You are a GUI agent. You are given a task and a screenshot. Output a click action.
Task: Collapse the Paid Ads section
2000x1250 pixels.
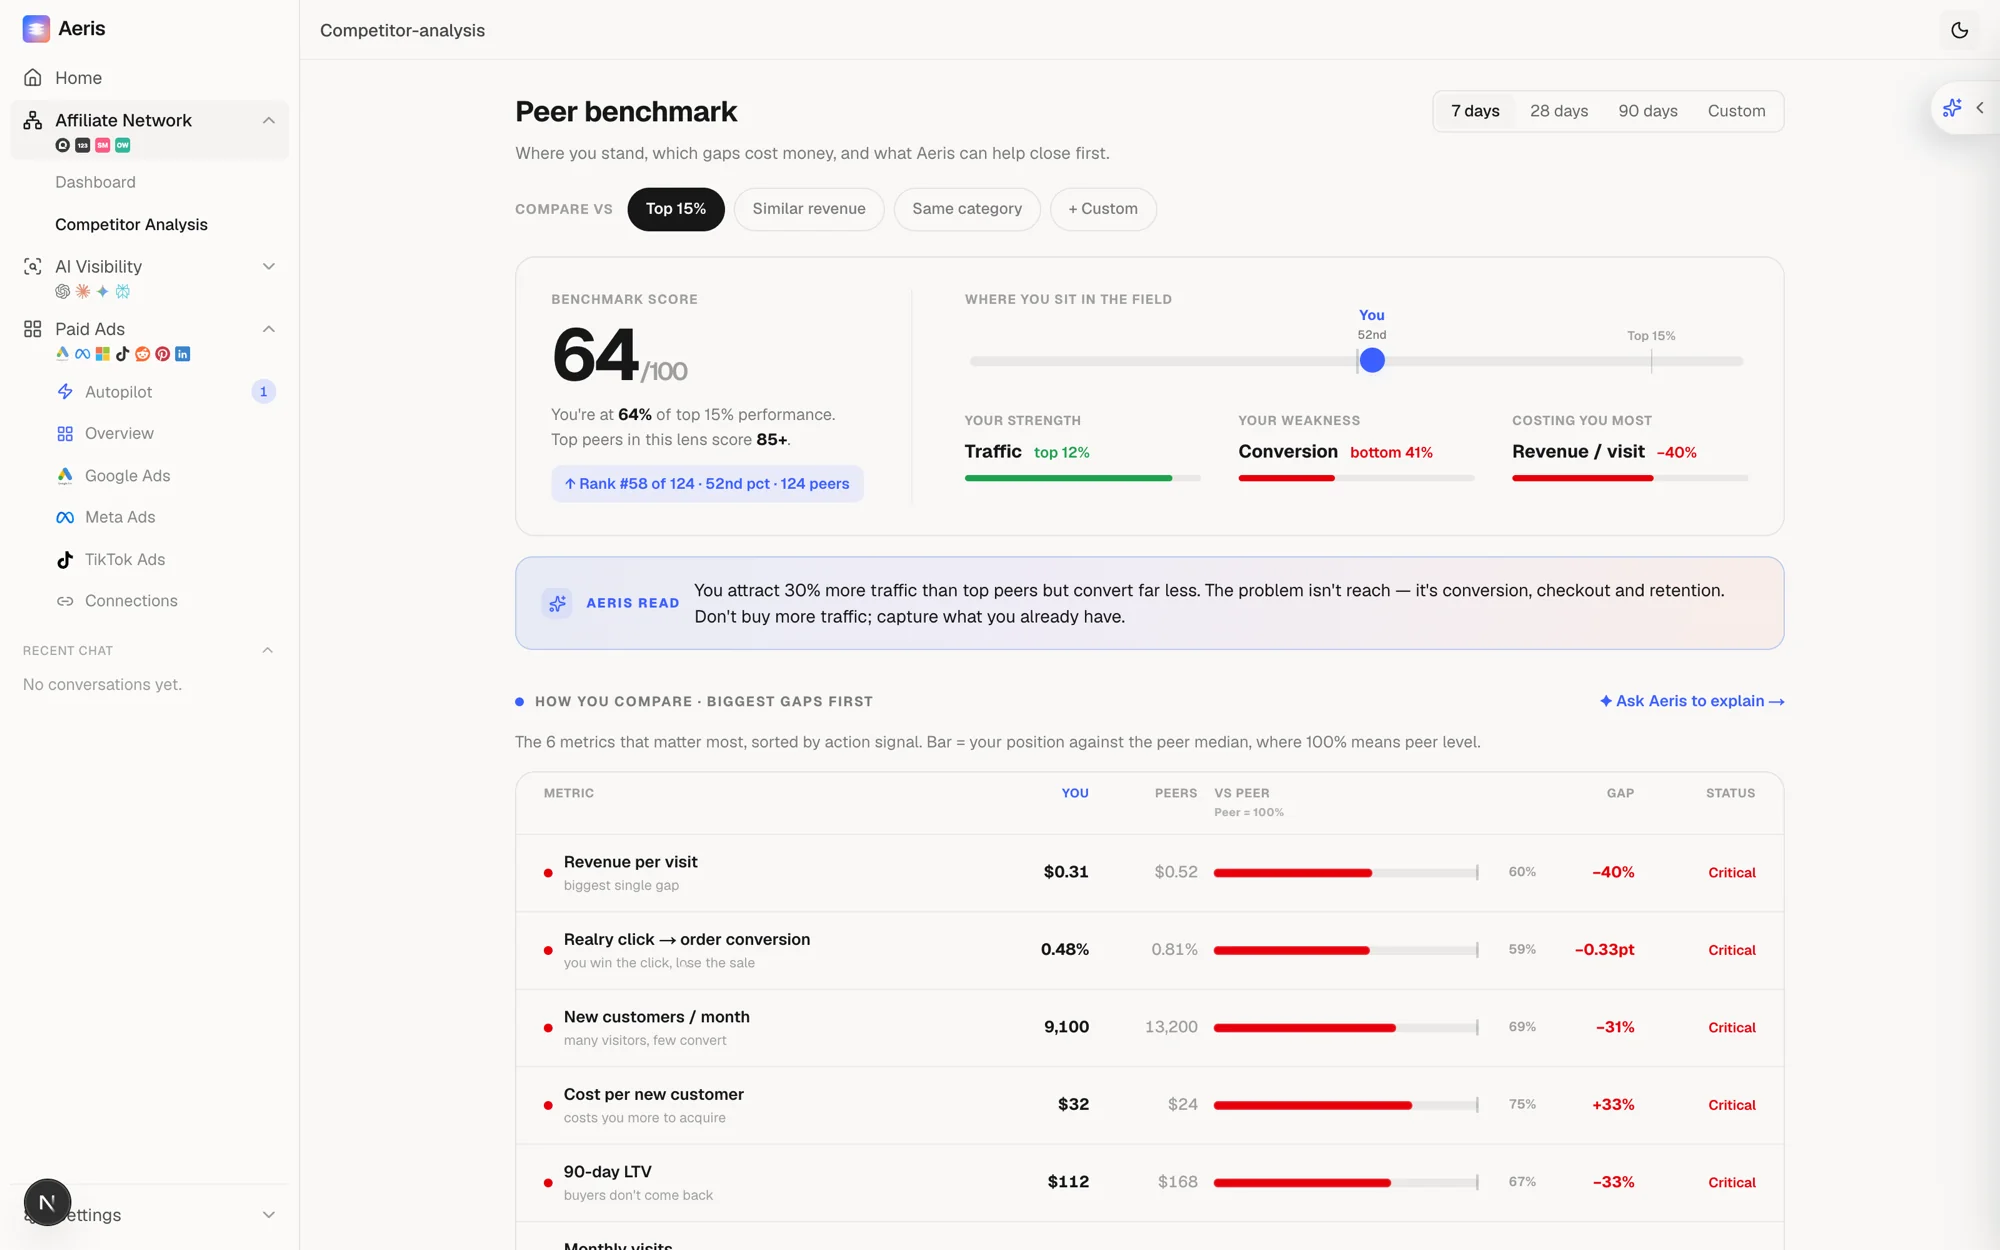pyautogui.click(x=268, y=329)
